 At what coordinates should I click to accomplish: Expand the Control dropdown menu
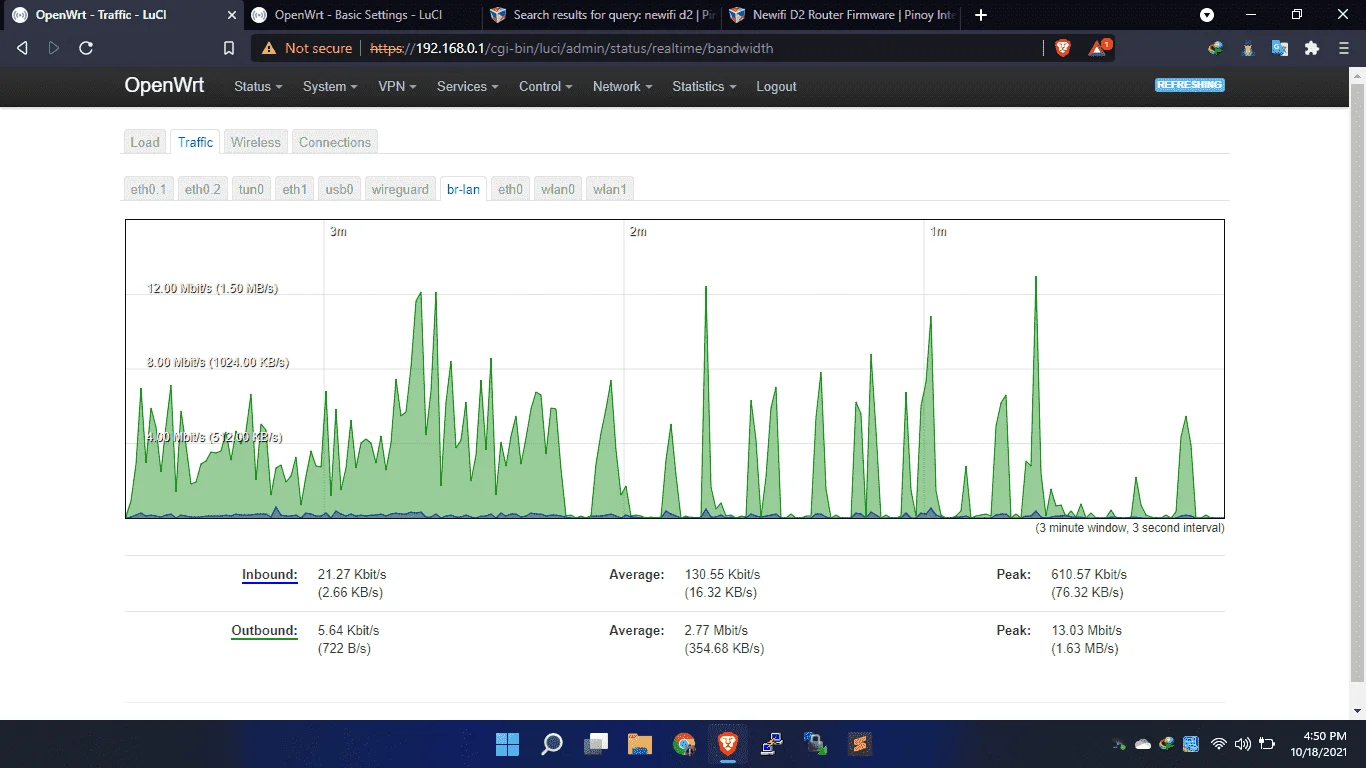[546, 86]
